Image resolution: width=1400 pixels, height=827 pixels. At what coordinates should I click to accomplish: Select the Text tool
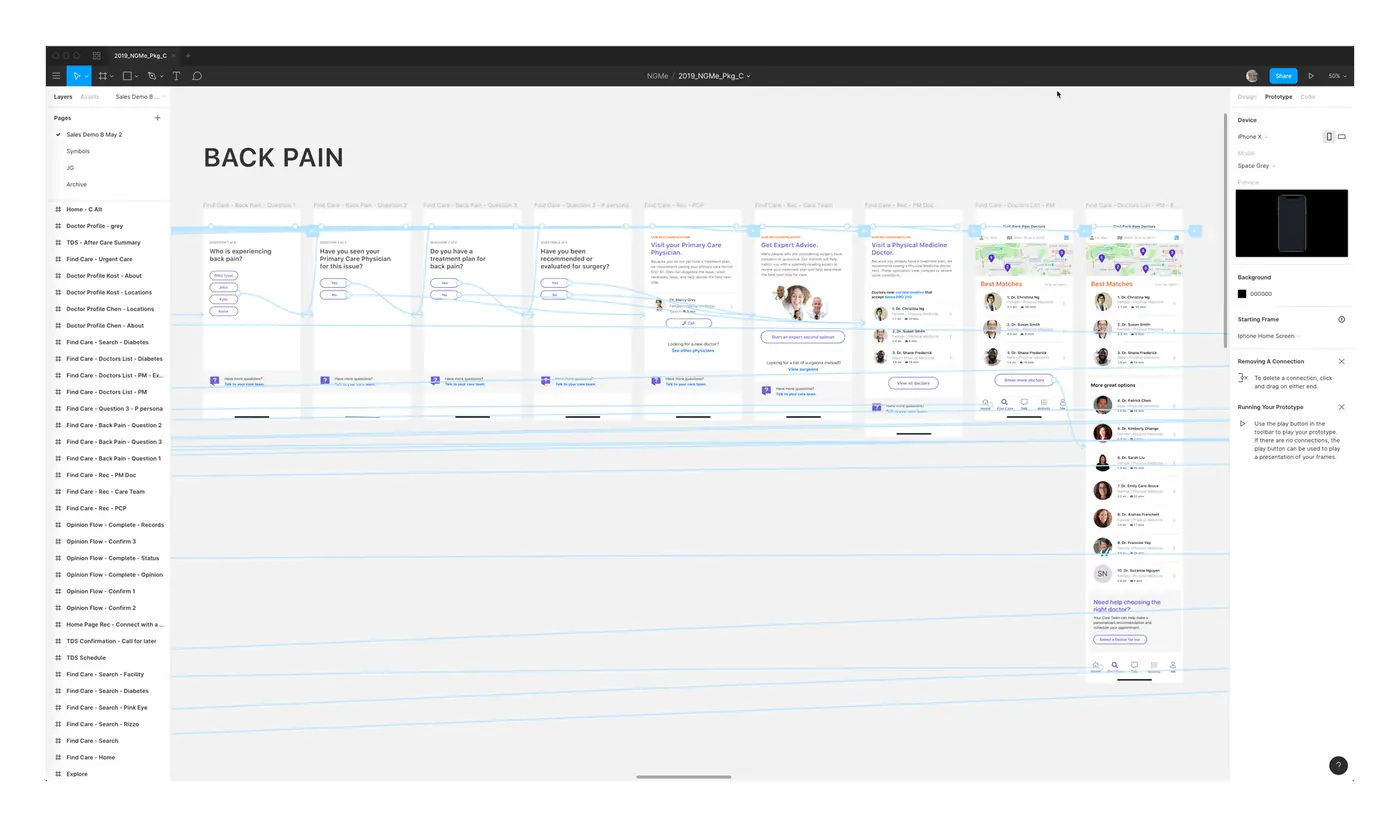(176, 76)
